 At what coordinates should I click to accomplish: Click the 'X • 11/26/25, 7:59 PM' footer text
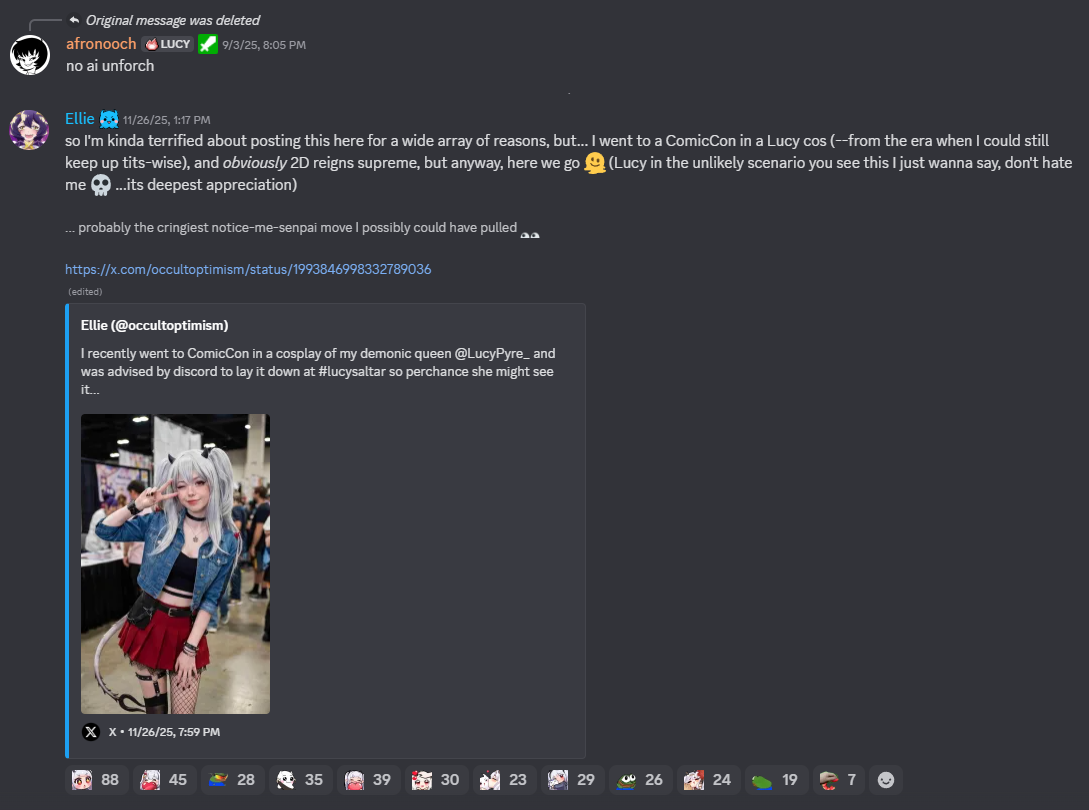click(164, 732)
